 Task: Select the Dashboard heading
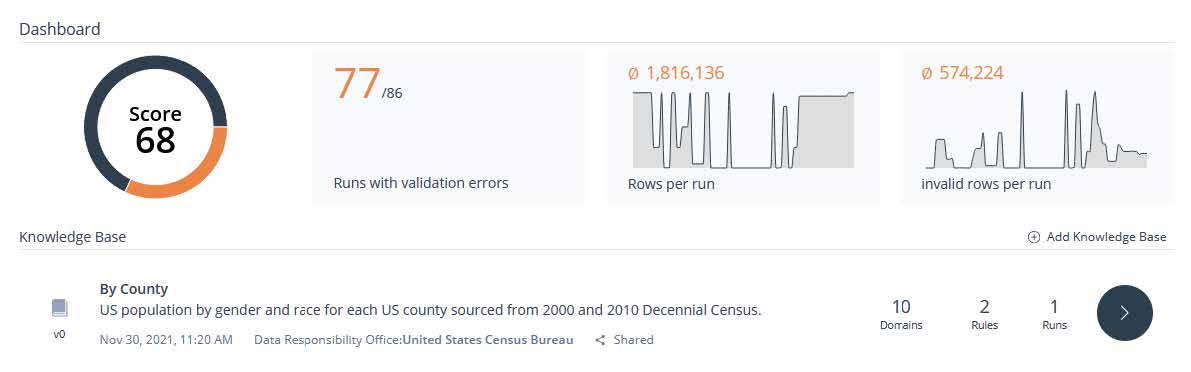click(59, 30)
